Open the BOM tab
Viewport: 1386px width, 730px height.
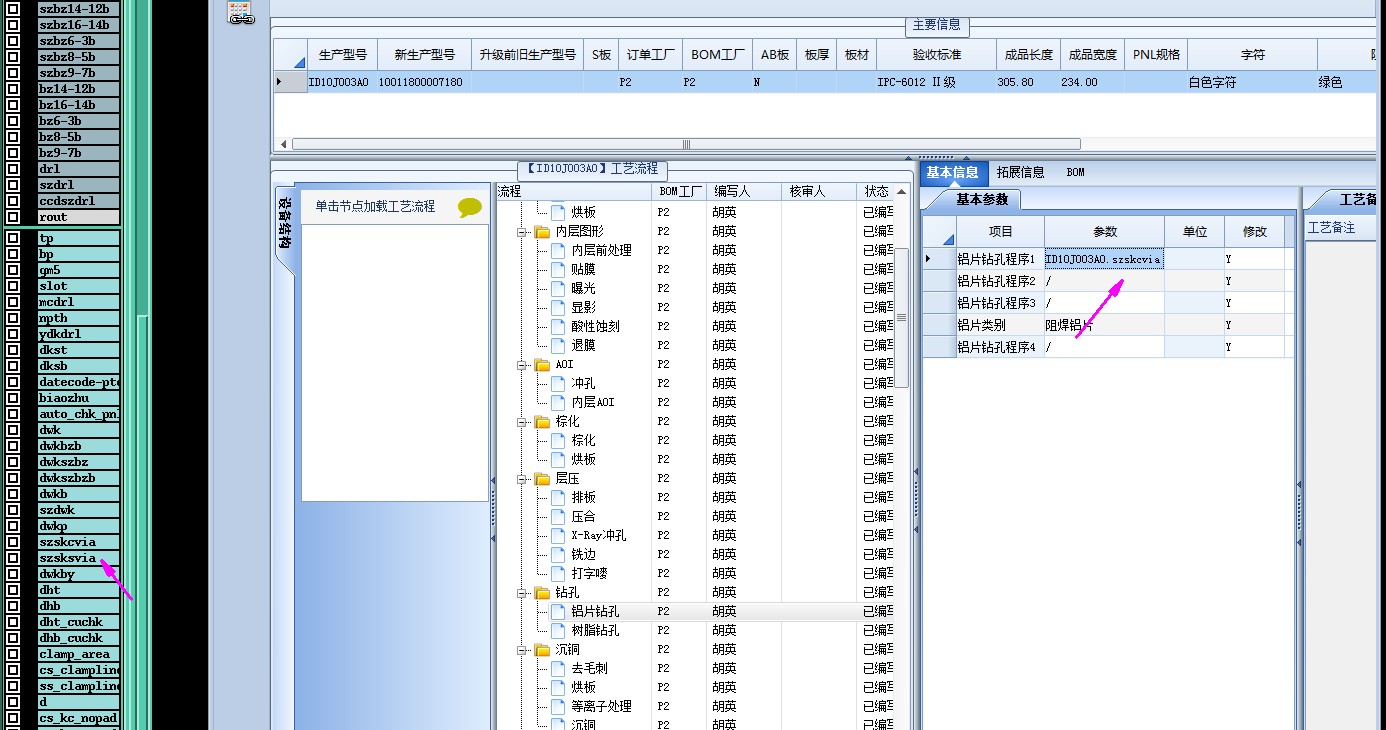(x=1075, y=172)
